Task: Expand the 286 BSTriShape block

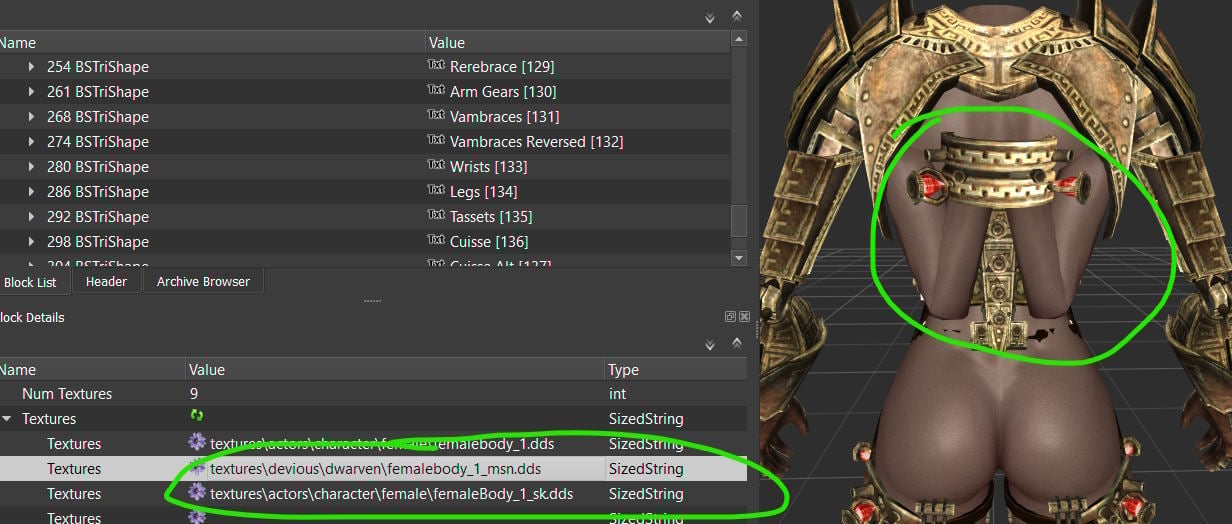Action: tap(32, 192)
